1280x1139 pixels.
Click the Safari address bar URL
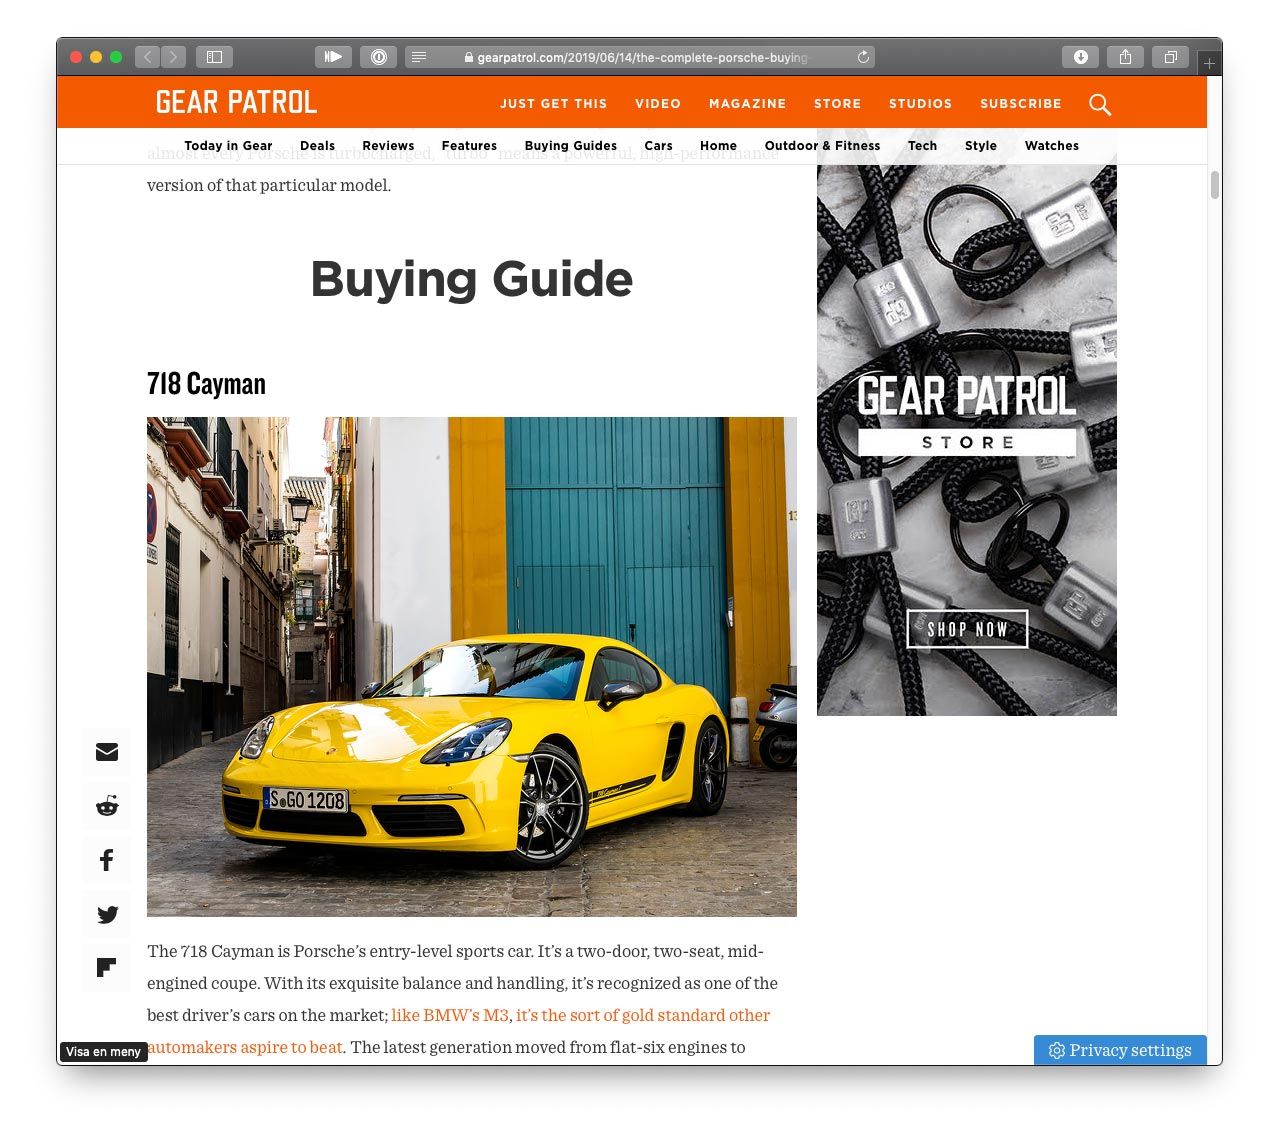click(x=642, y=58)
